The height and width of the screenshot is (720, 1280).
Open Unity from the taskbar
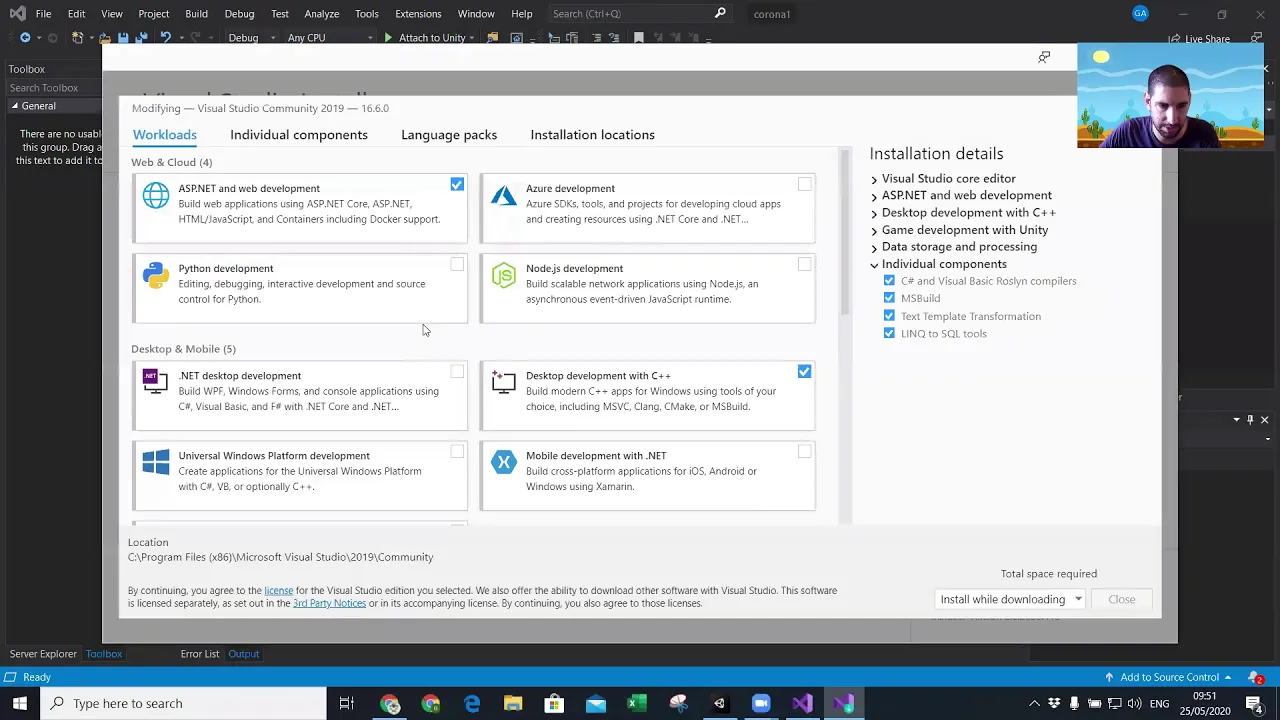click(x=719, y=703)
